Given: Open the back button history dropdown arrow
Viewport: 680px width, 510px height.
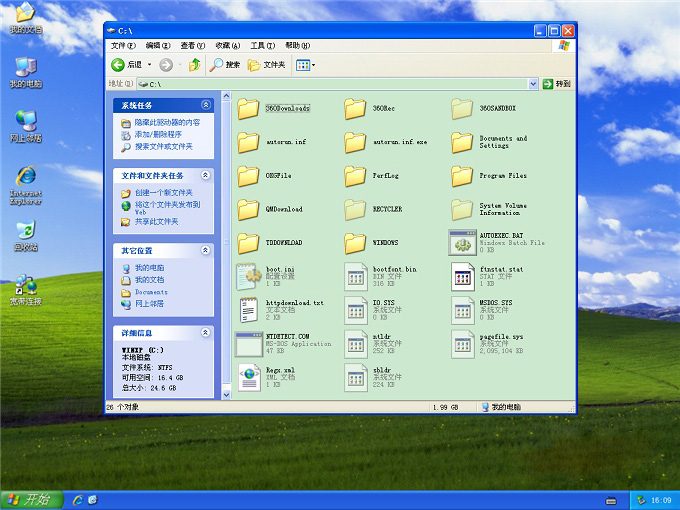Looking at the screenshot, I should coord(150,65).
